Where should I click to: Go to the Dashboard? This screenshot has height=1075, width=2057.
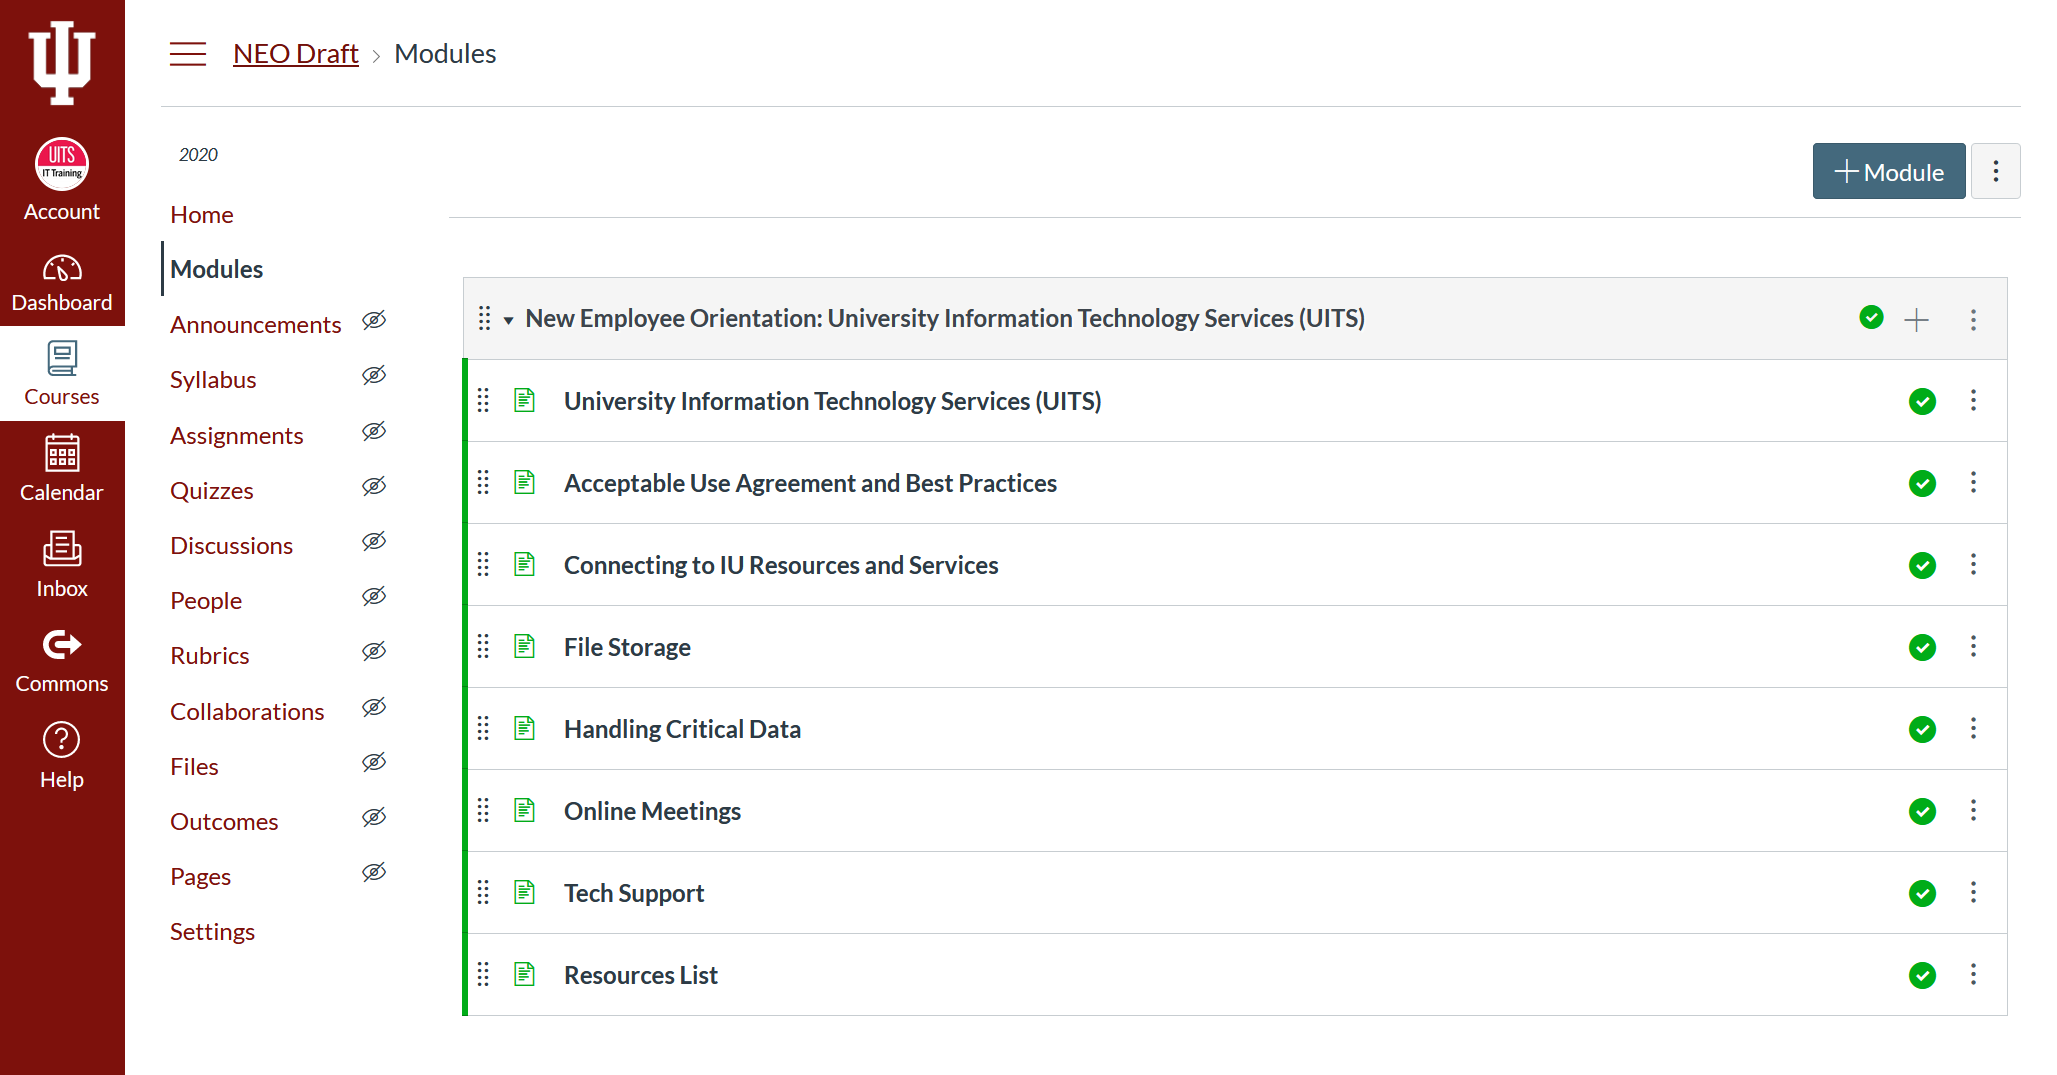point(62,282)
